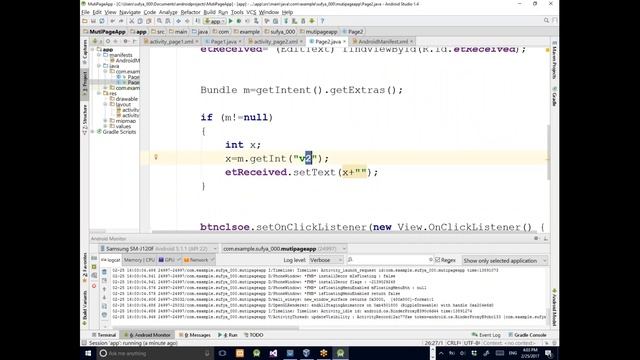This screenshot has width=640, height=360.
Task: Open the Samsung SM-J120F device dropdown
Action: coord(159,249)
